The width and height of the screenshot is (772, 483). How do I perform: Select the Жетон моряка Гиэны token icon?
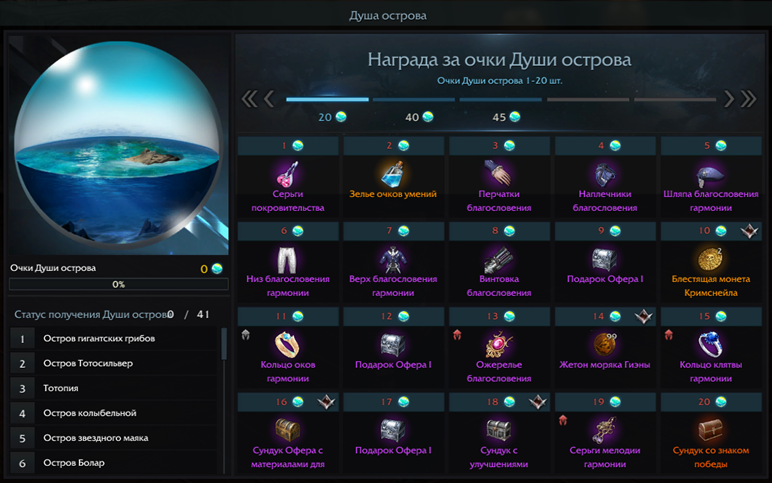click(x=605, y=344)
